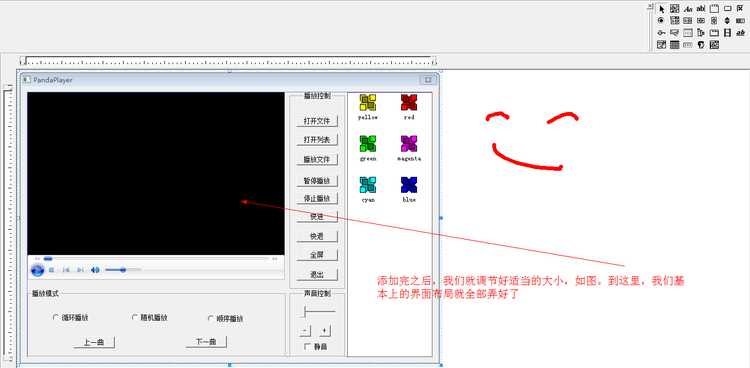The width and height of the screenshot is (750, 368).
Task: Click the media player volume slider
Action: pyautogui.click(x=122, y=270)
